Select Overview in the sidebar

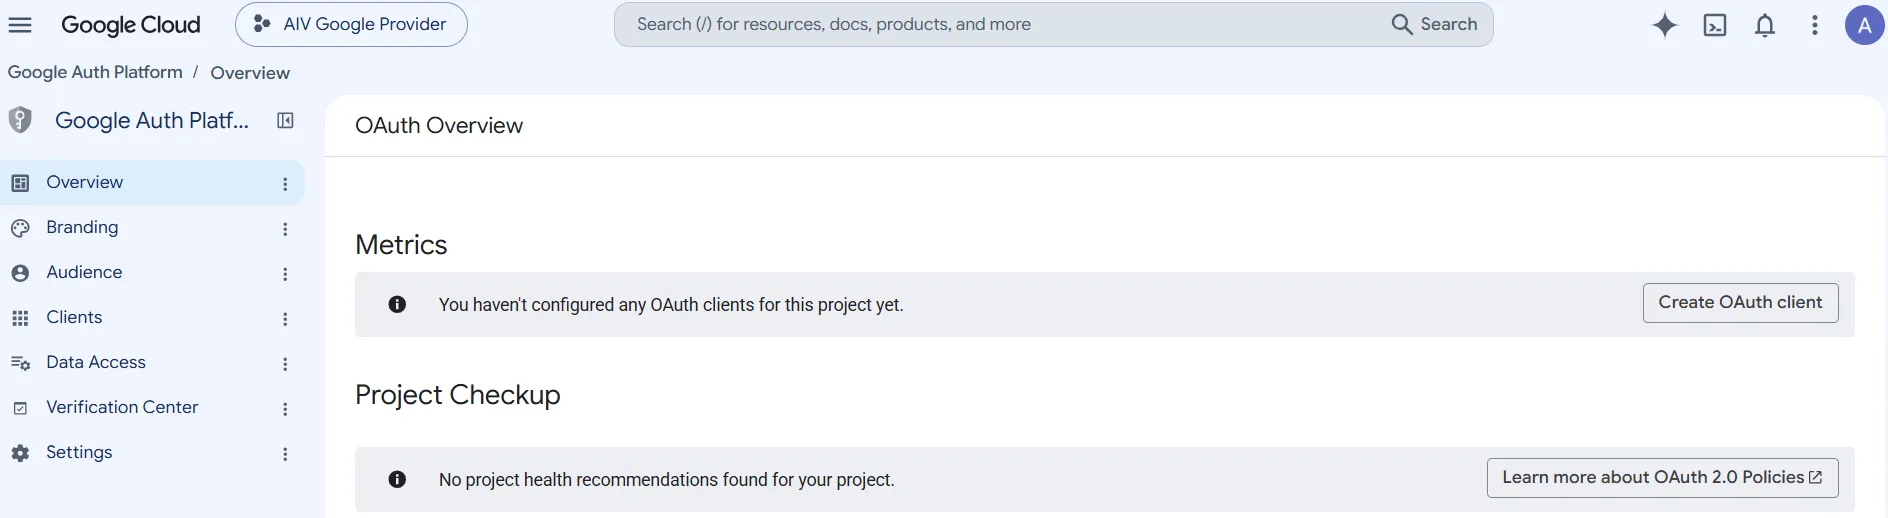point(152,183)
